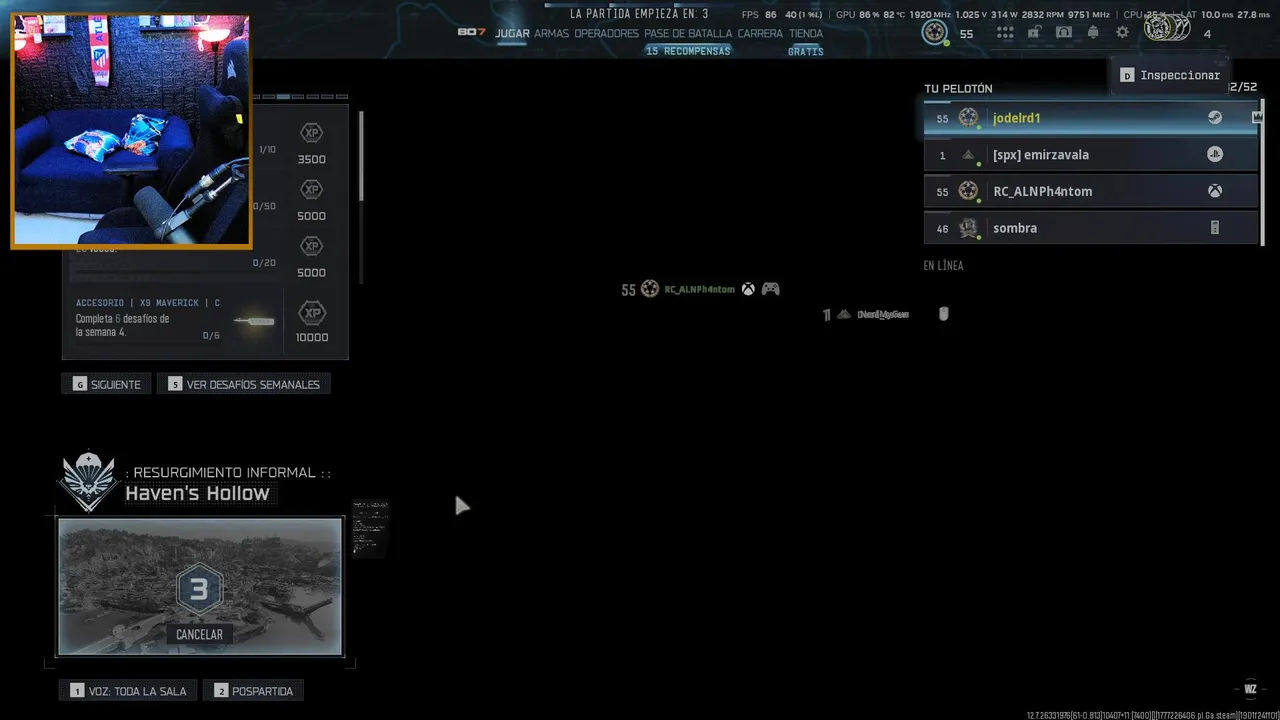Click the mouse input icon in lobby center
The image size is (1280, 720).
pos(943,314)
